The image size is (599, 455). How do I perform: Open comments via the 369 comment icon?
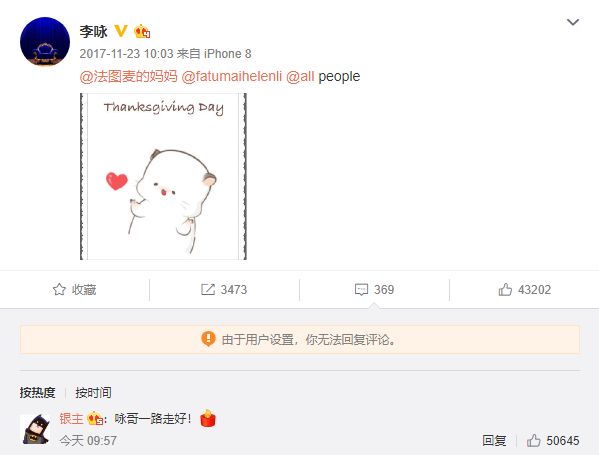tap(374, 290)
